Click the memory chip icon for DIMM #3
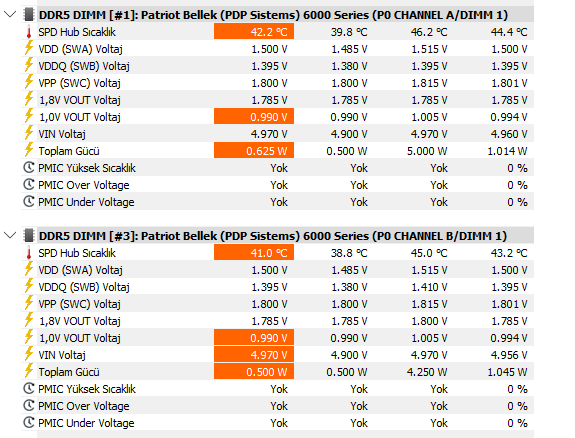This screenshot has width=575, height=438. (29, 236)
